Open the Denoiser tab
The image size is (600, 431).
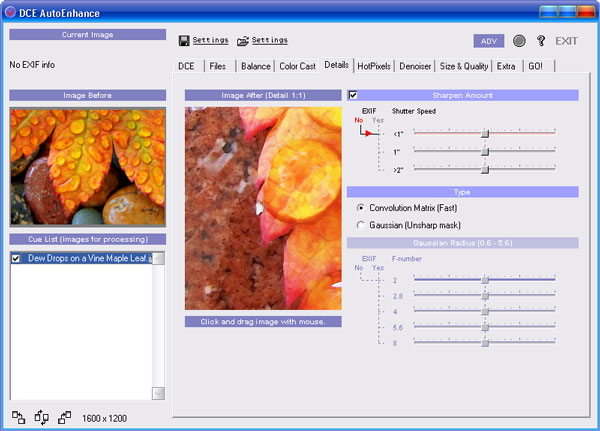click(415, 66)
